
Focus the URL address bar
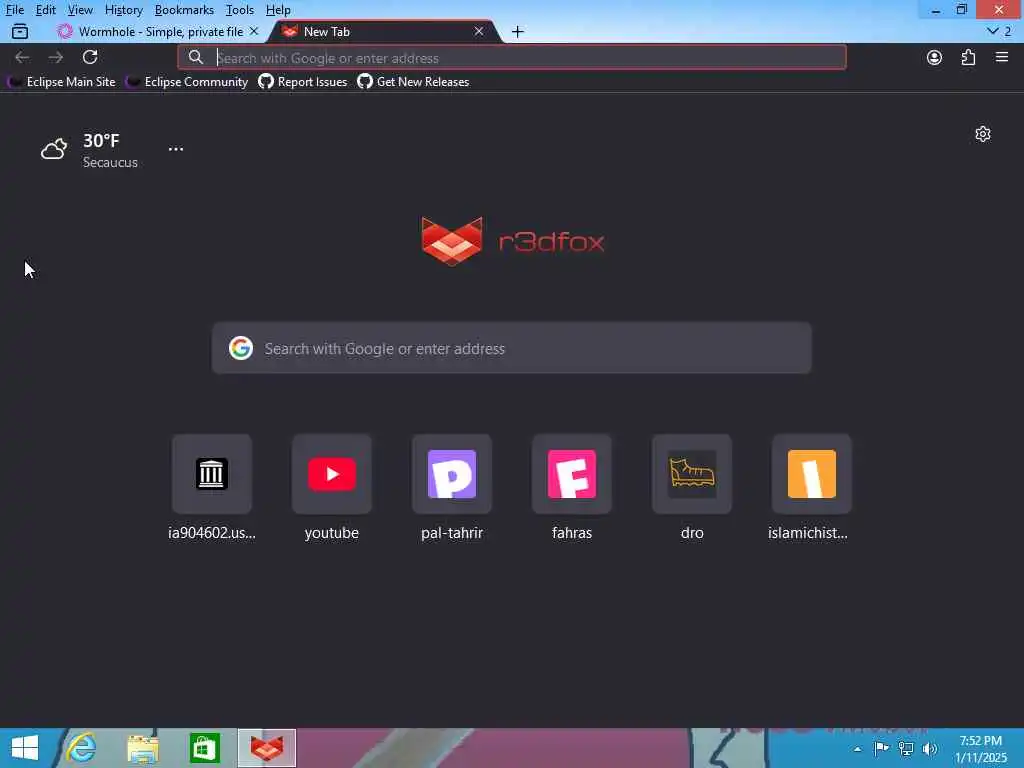pyautogui.click(x=512, y=57)
